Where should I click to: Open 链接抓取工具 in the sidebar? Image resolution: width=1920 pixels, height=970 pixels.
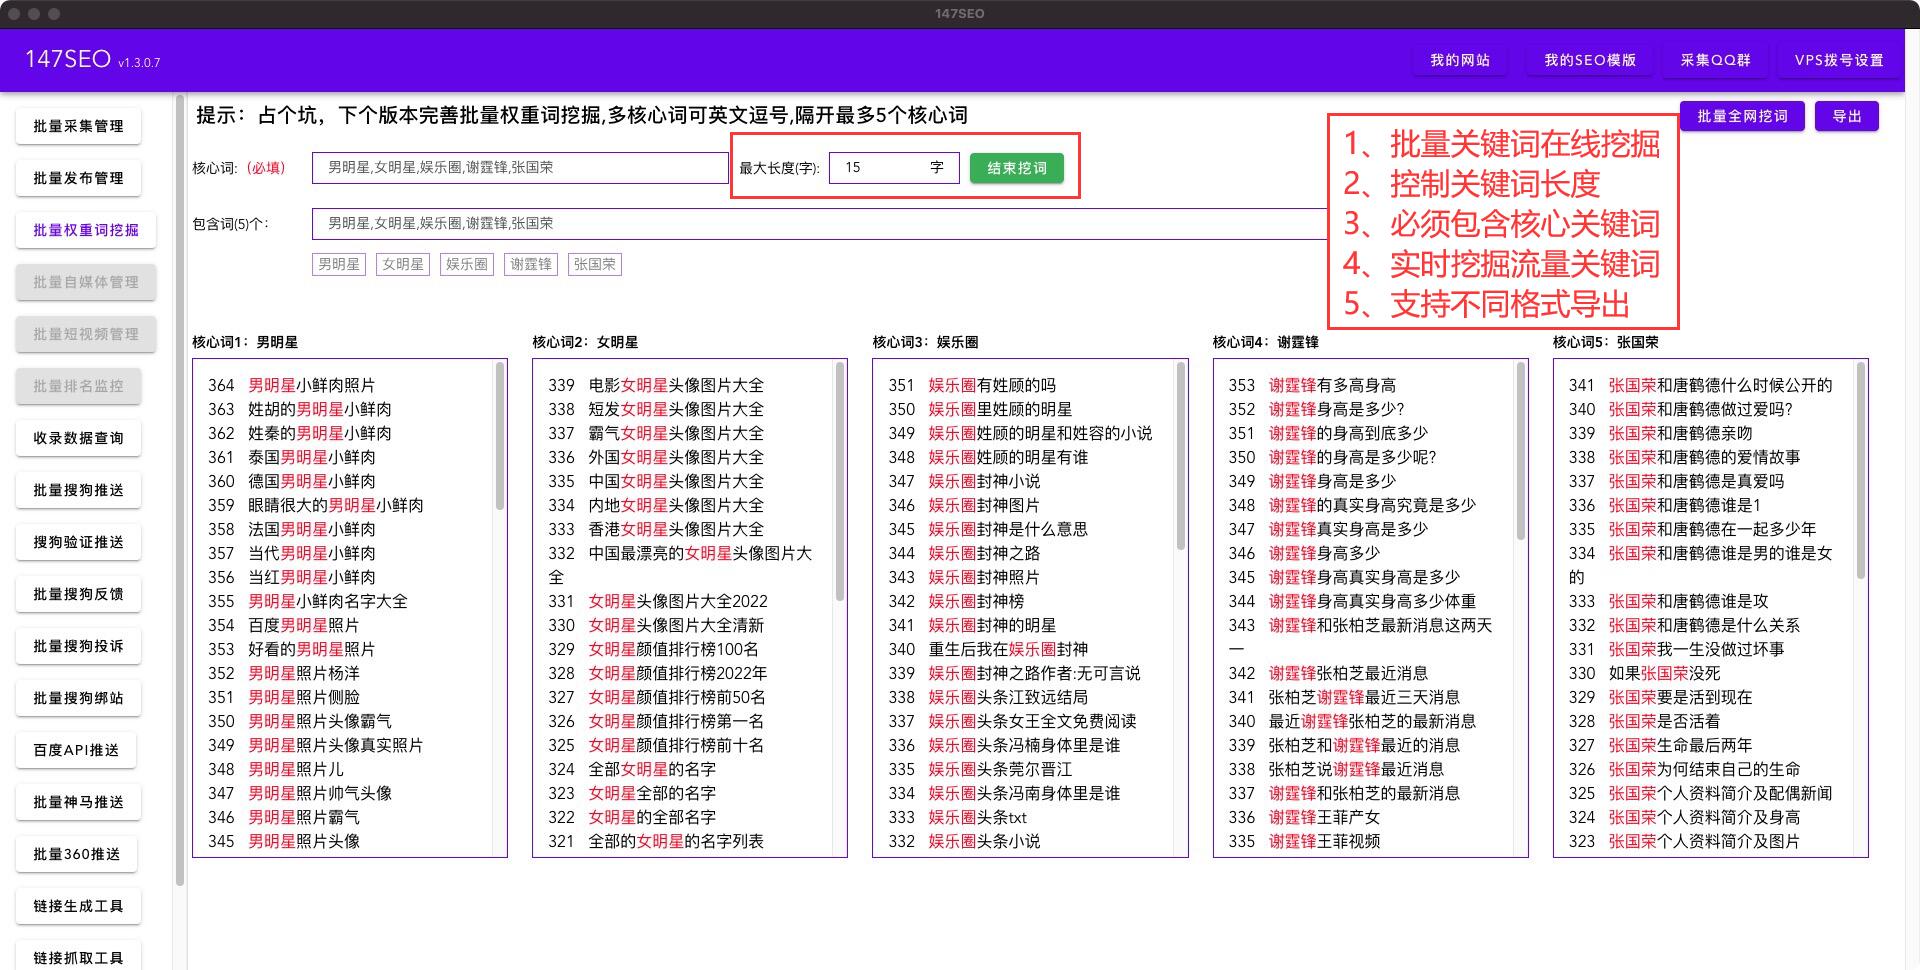(x=78, y=956)
